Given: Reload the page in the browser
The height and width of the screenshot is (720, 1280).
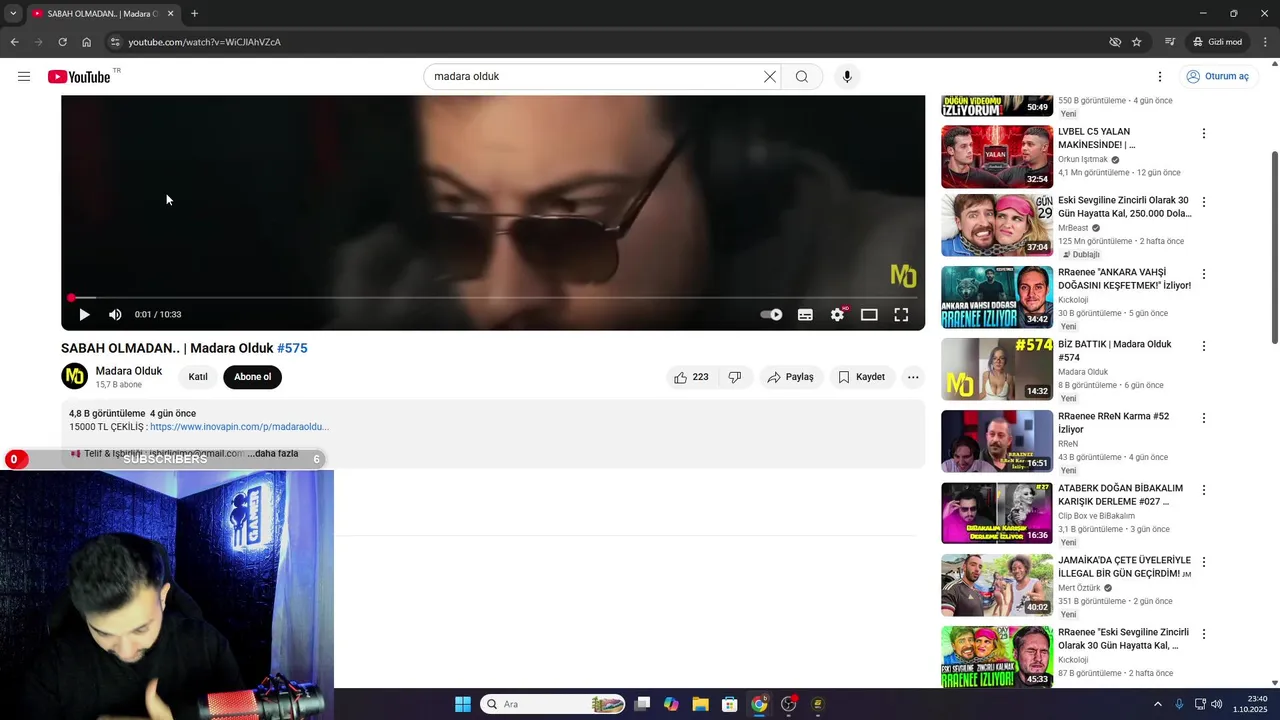Looking at the screenshot, I should click(x=62, y=42).
